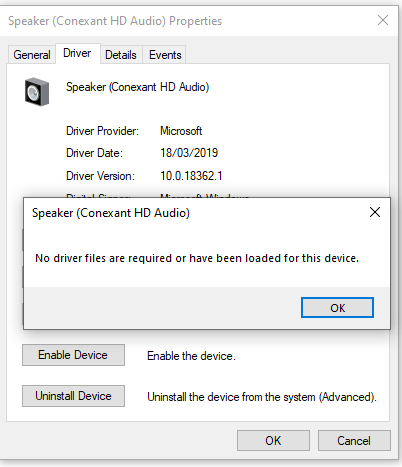Cancel the Properties dialog
Image resolution: width=402 pixels, height=467 pixels.
tap(354, 441)
